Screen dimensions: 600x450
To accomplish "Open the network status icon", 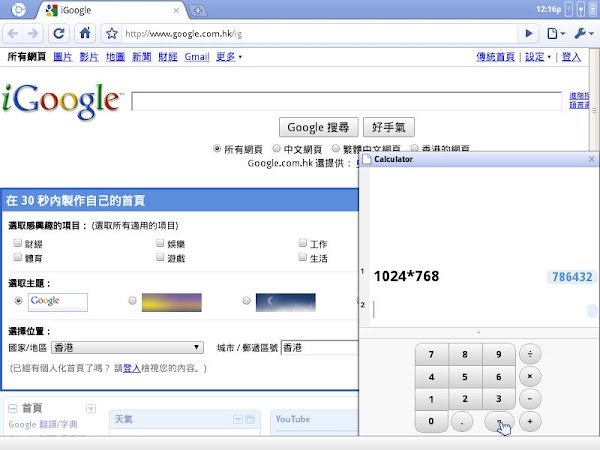I will 569,9.
